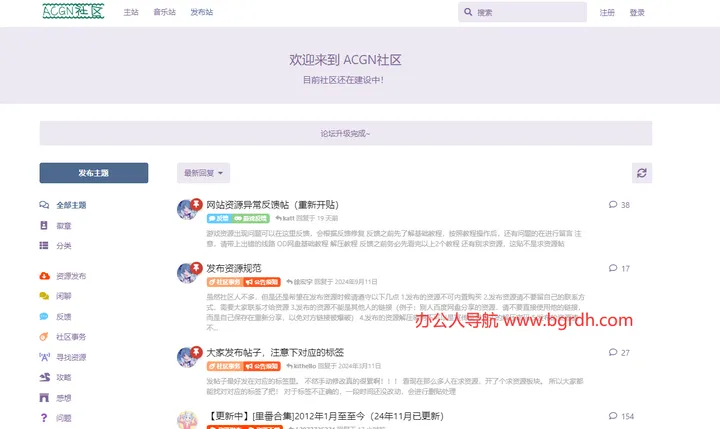Viewport: 720px width, 429px height.
Task: Open the 感想 tag
Action: click(x=64, y=398)
